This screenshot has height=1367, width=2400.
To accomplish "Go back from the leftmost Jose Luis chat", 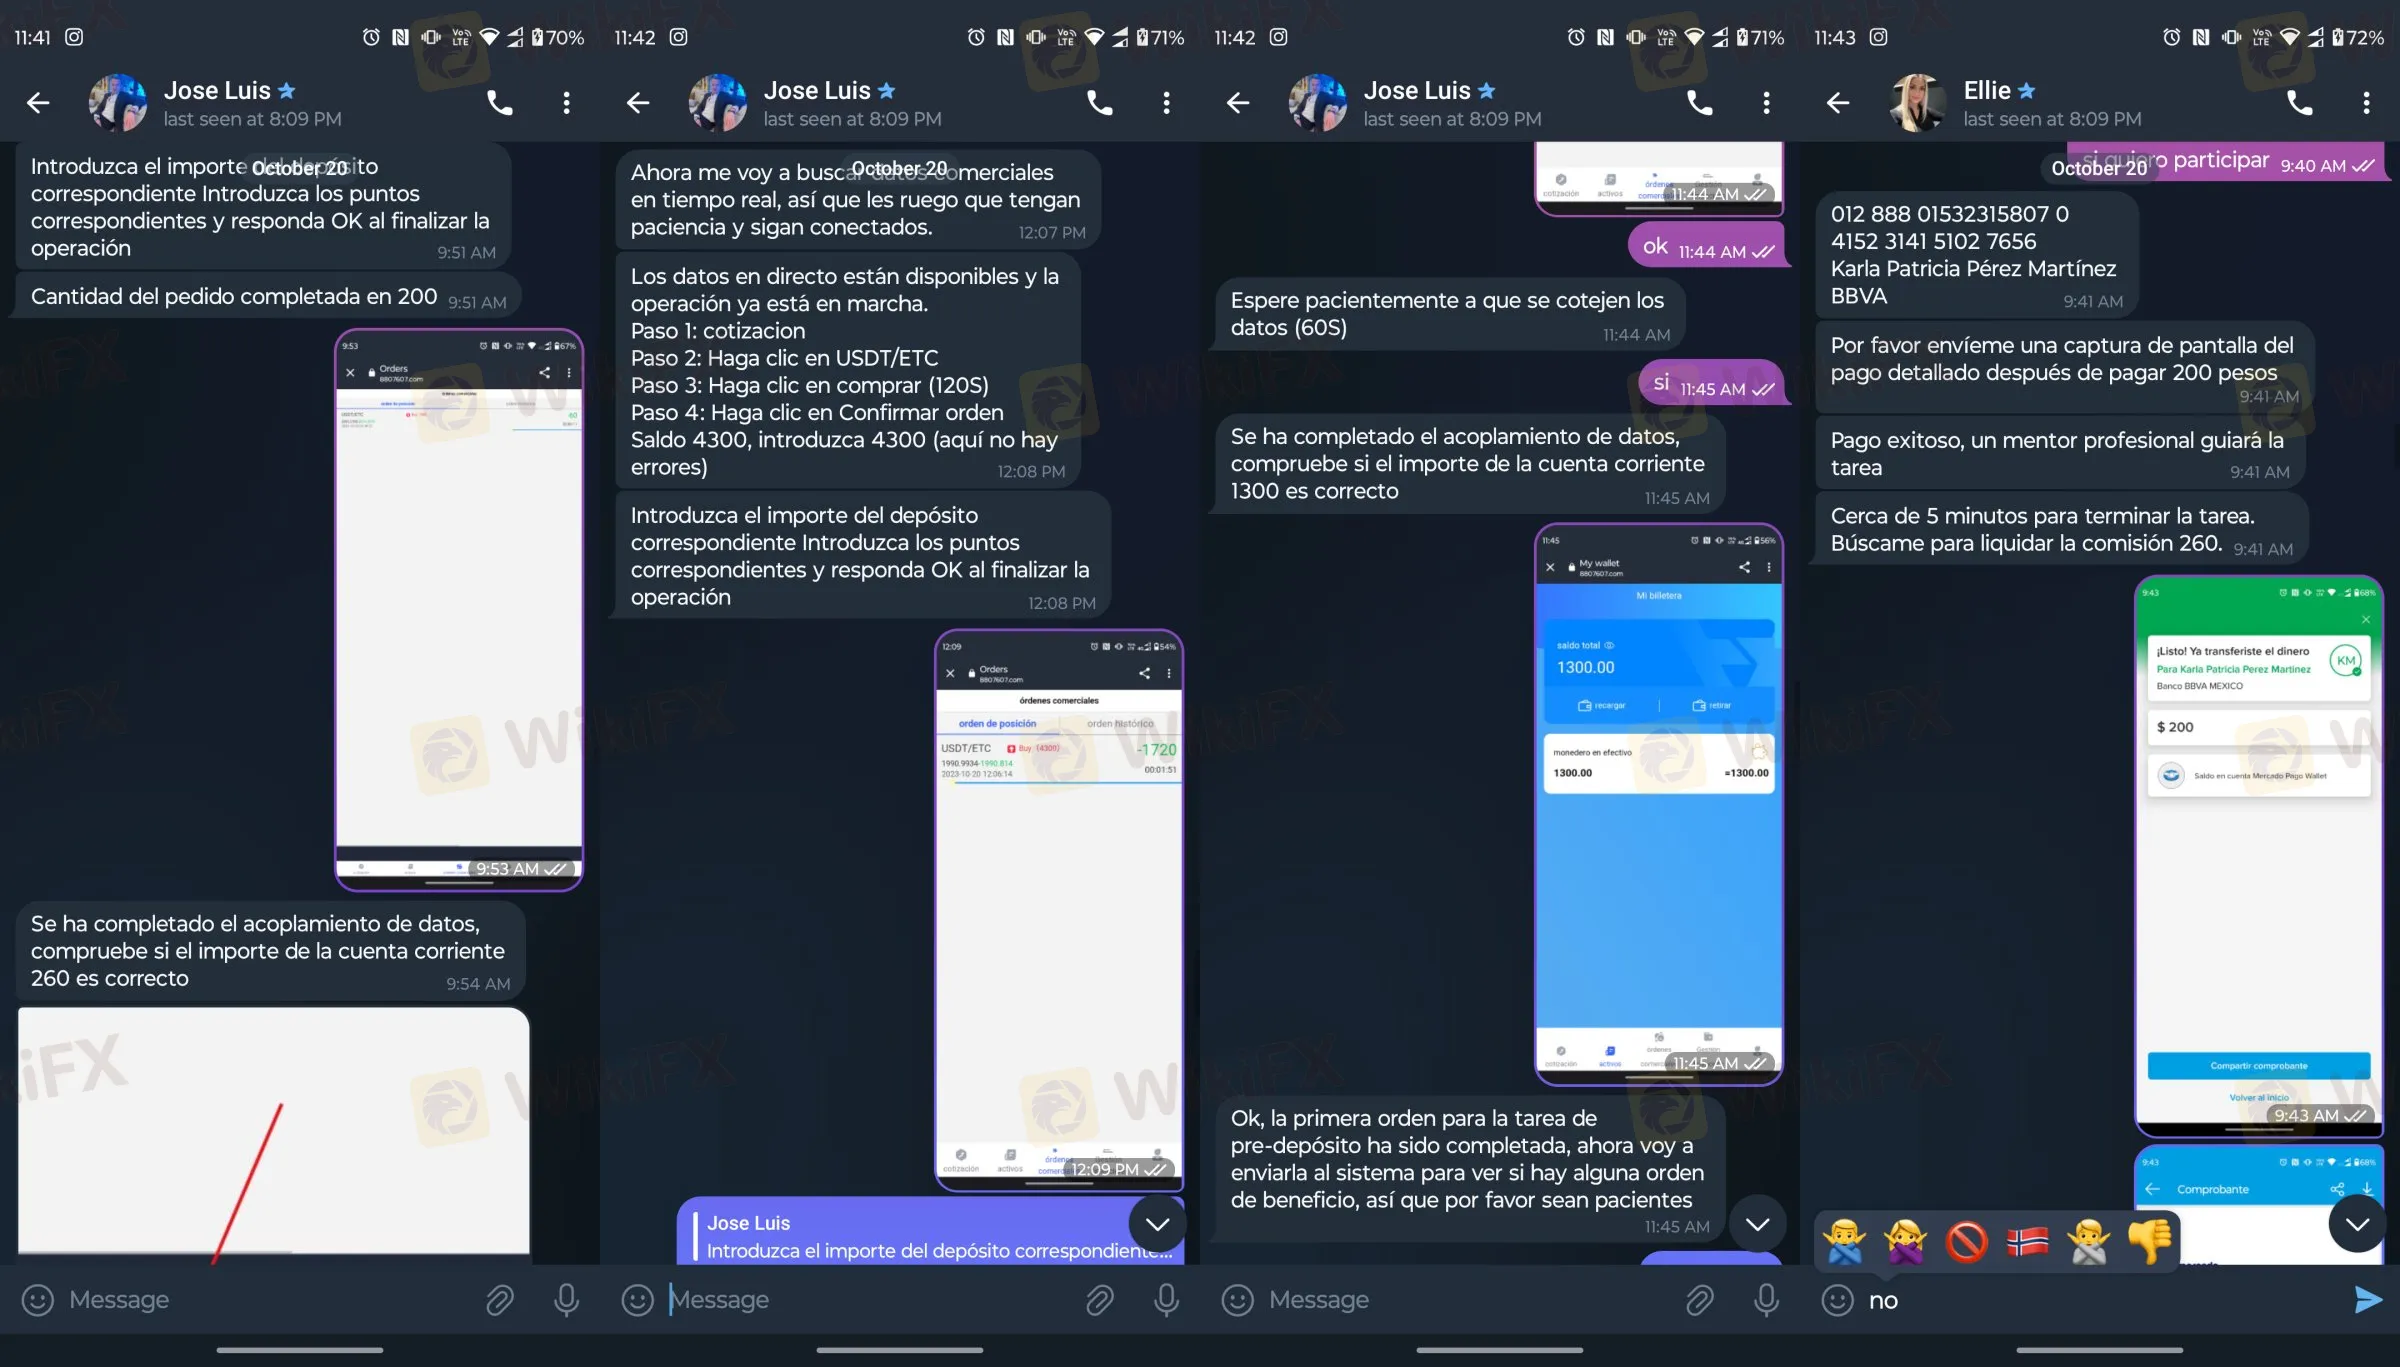I will [x=38, y=102].
